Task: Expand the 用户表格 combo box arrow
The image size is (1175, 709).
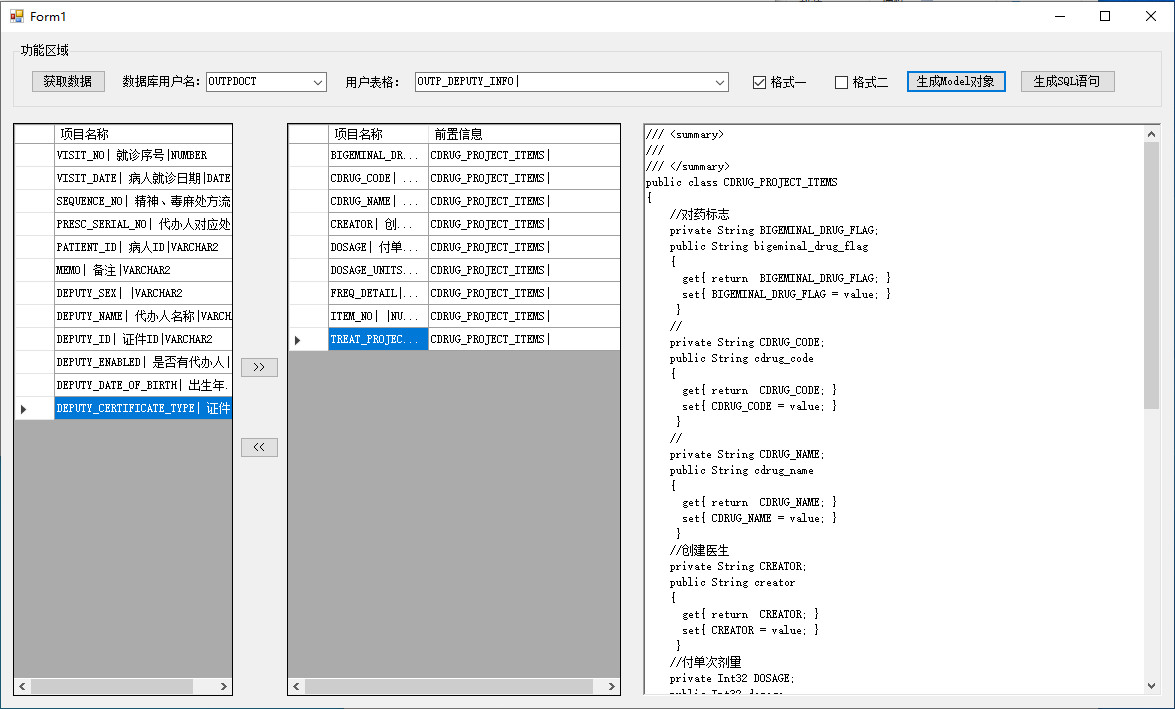Action: pos(719,82)
